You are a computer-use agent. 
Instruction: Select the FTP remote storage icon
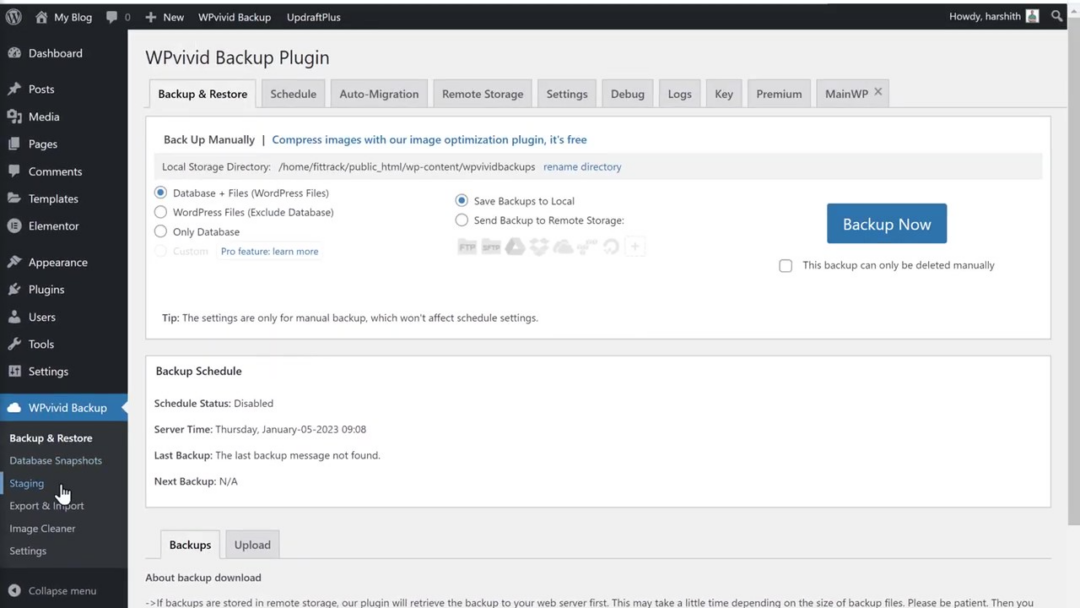[x=467, y=246]
